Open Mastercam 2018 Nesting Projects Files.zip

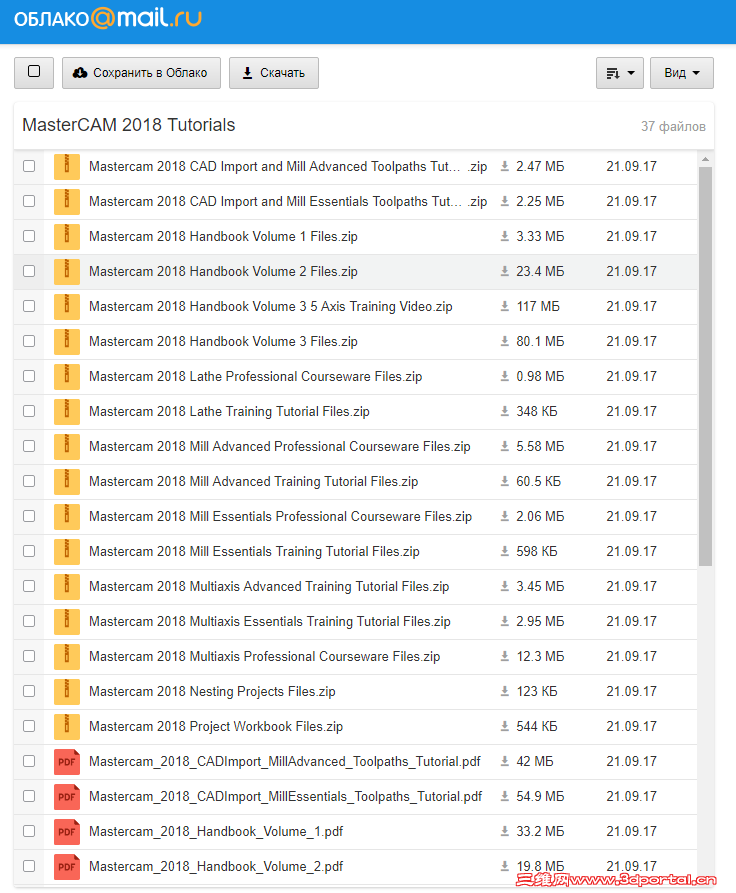coord(212,691)
